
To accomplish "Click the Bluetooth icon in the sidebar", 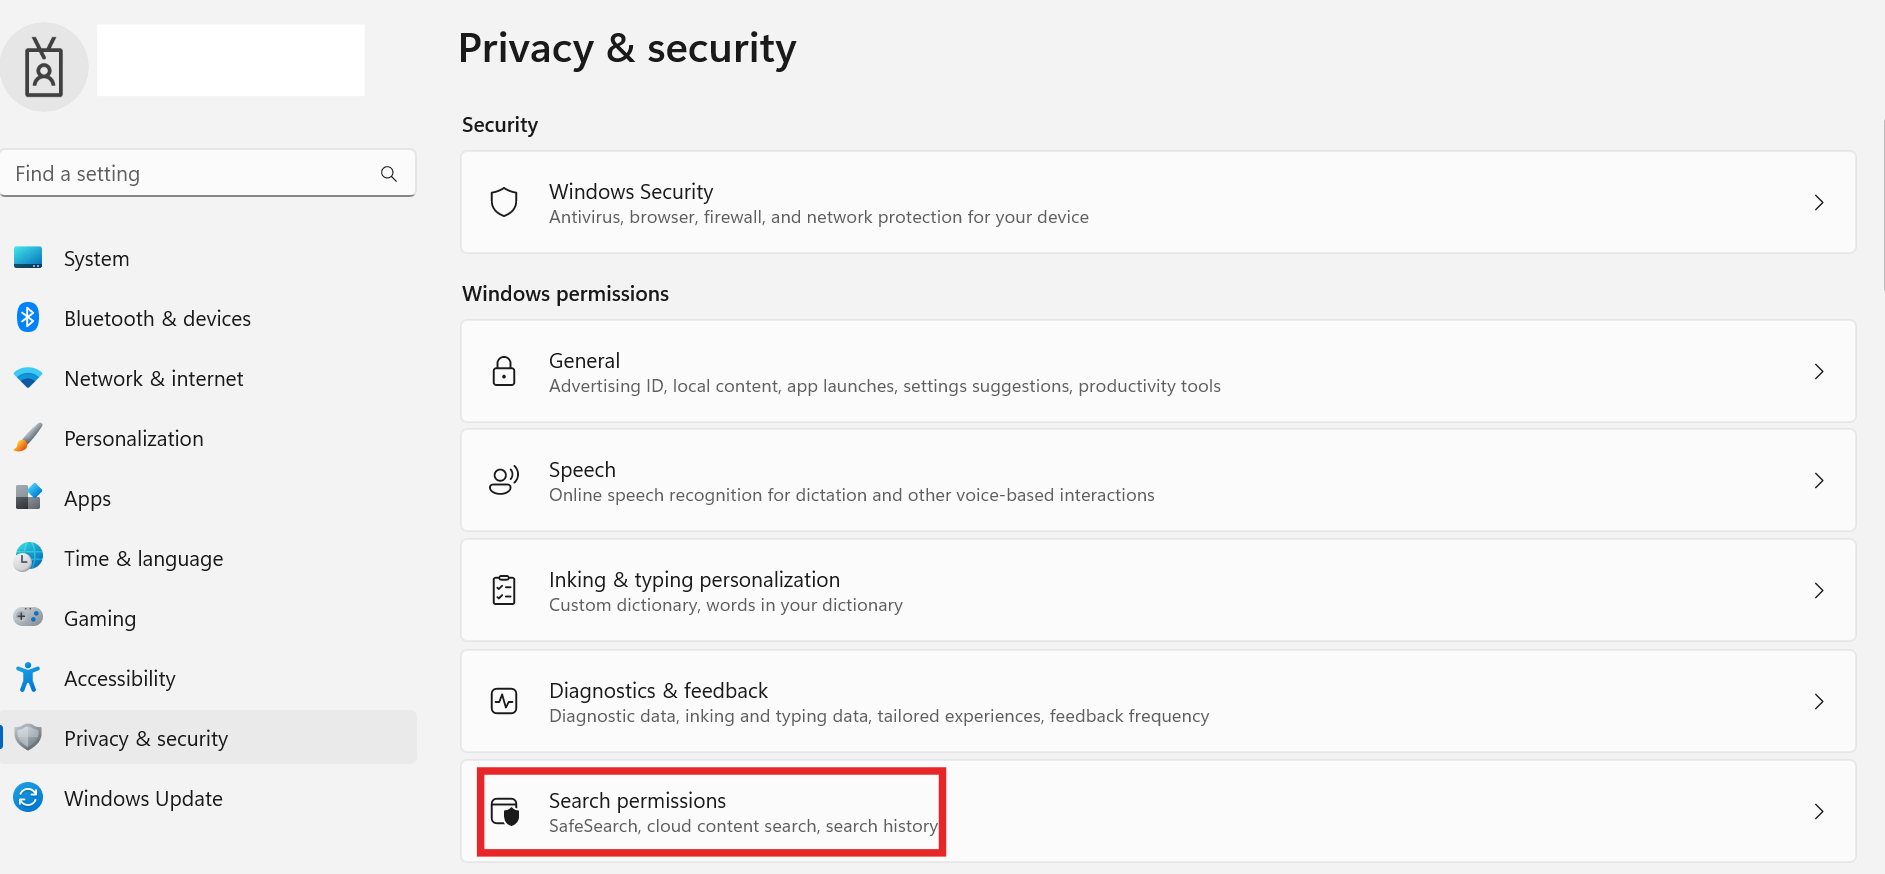I will 28,318.
